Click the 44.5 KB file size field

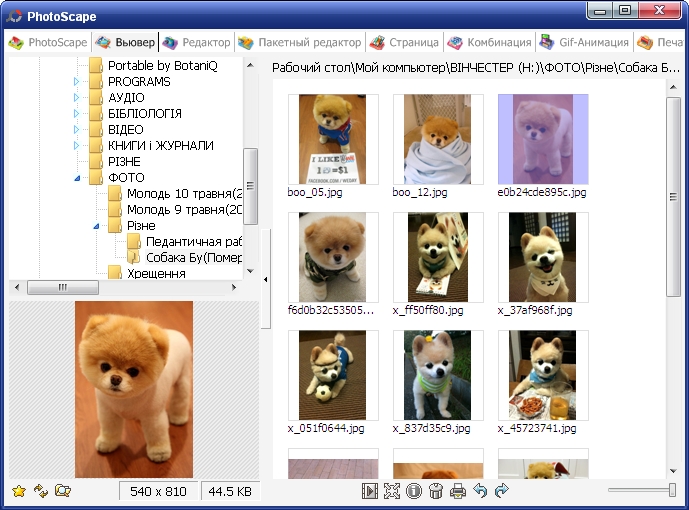click(x=230, y=491)
